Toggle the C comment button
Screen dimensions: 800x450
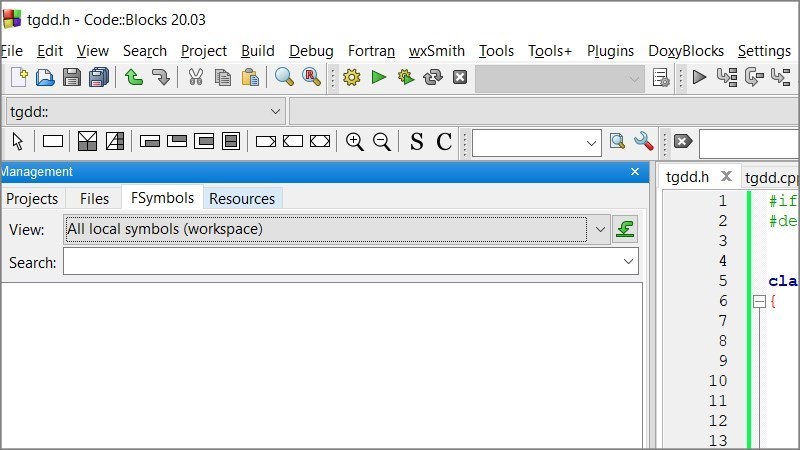444,141
